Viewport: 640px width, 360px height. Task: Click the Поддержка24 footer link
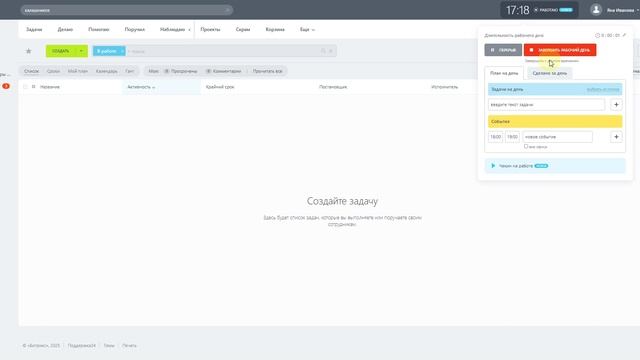click(x=82, y=345)
